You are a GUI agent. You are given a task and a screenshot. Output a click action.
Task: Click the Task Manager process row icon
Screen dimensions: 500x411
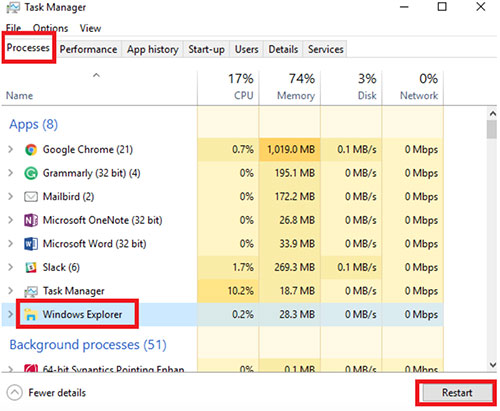click(x=31, y=291)
